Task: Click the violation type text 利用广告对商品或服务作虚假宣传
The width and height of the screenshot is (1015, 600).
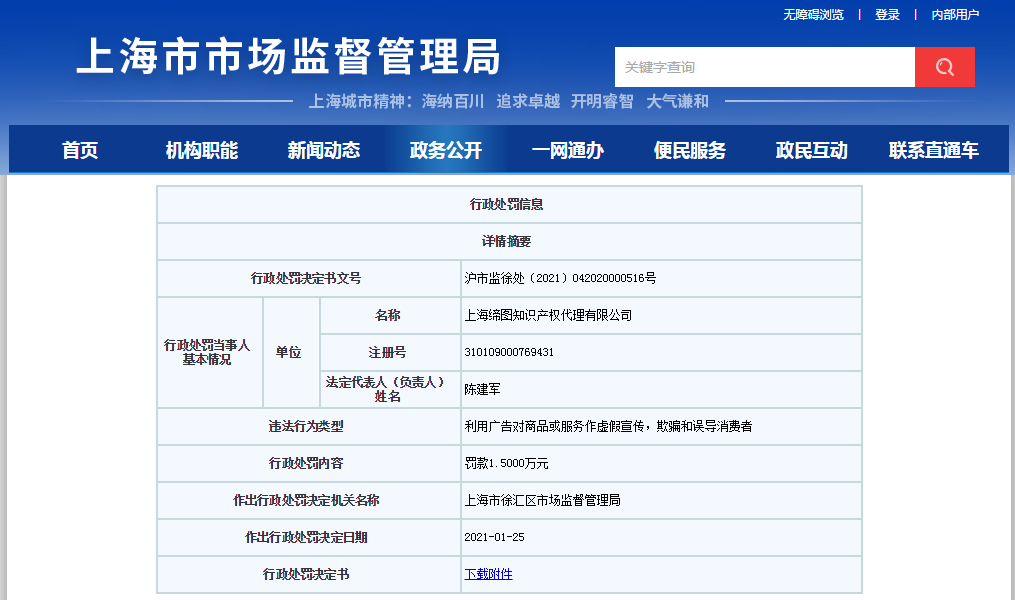Action: point(554,426)
